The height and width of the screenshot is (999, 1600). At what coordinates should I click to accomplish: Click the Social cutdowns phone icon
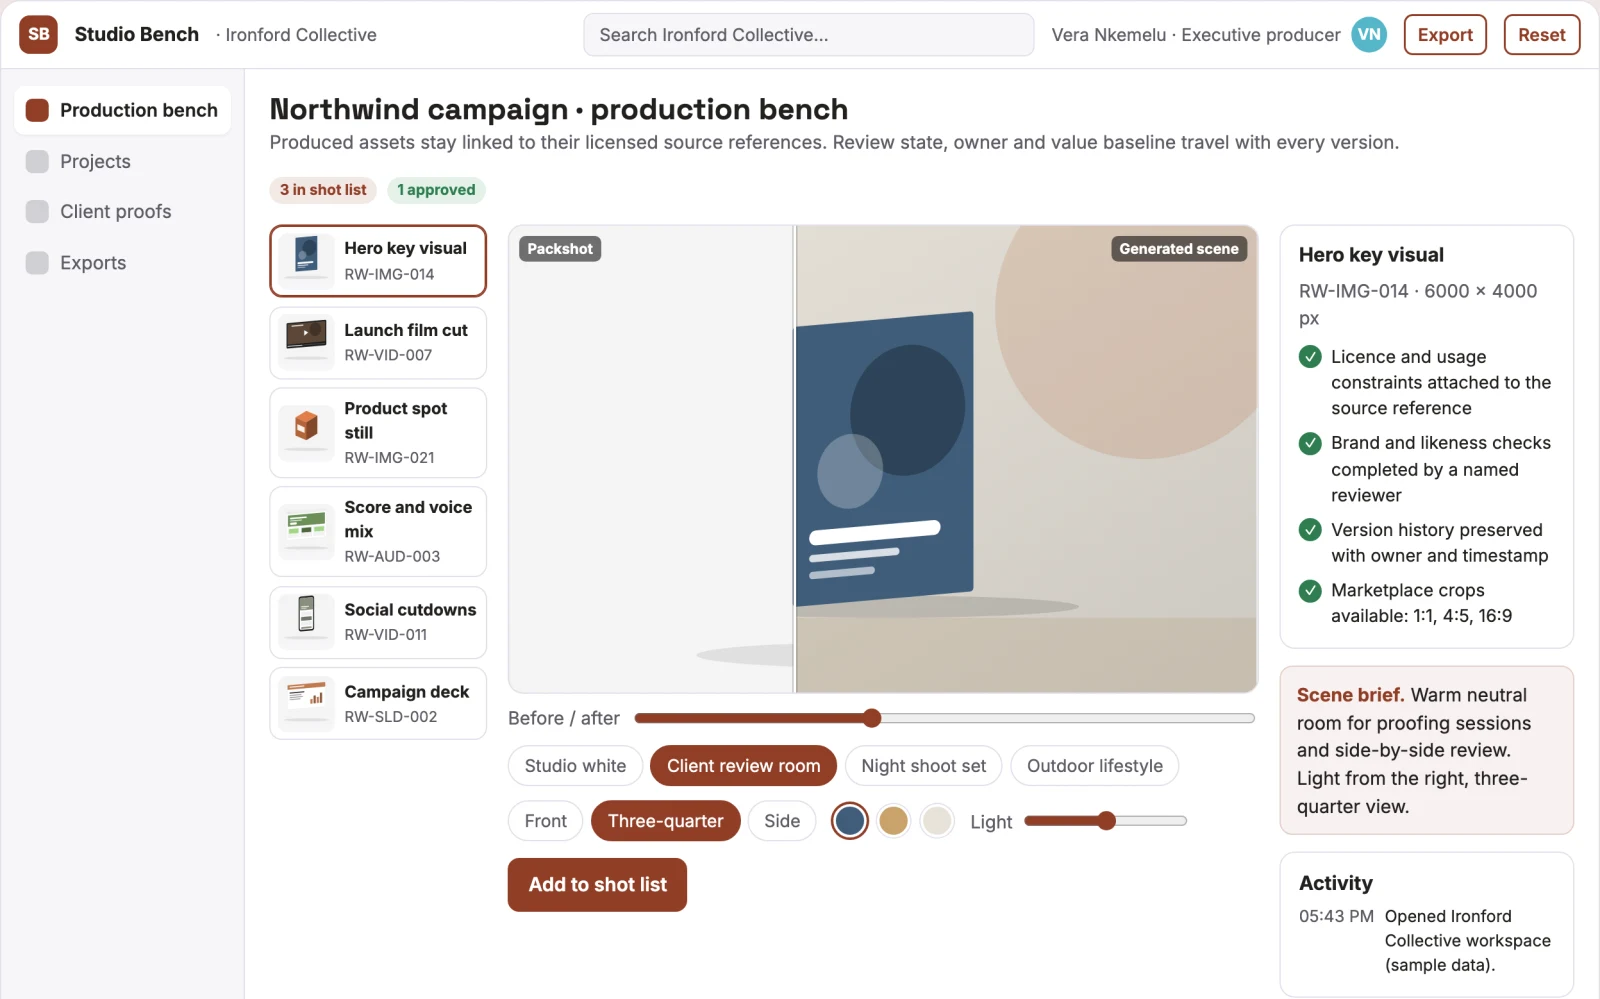click(x=306, y=622)
